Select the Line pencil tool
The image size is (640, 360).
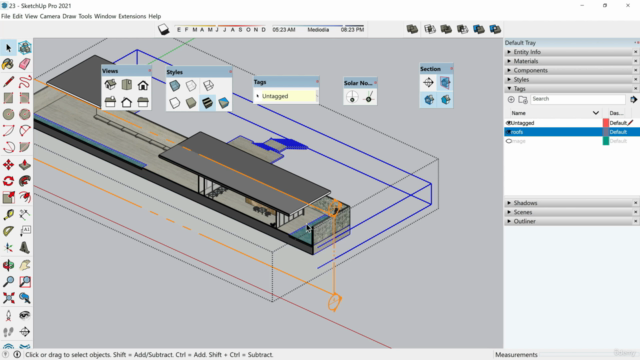coord(8,82)
